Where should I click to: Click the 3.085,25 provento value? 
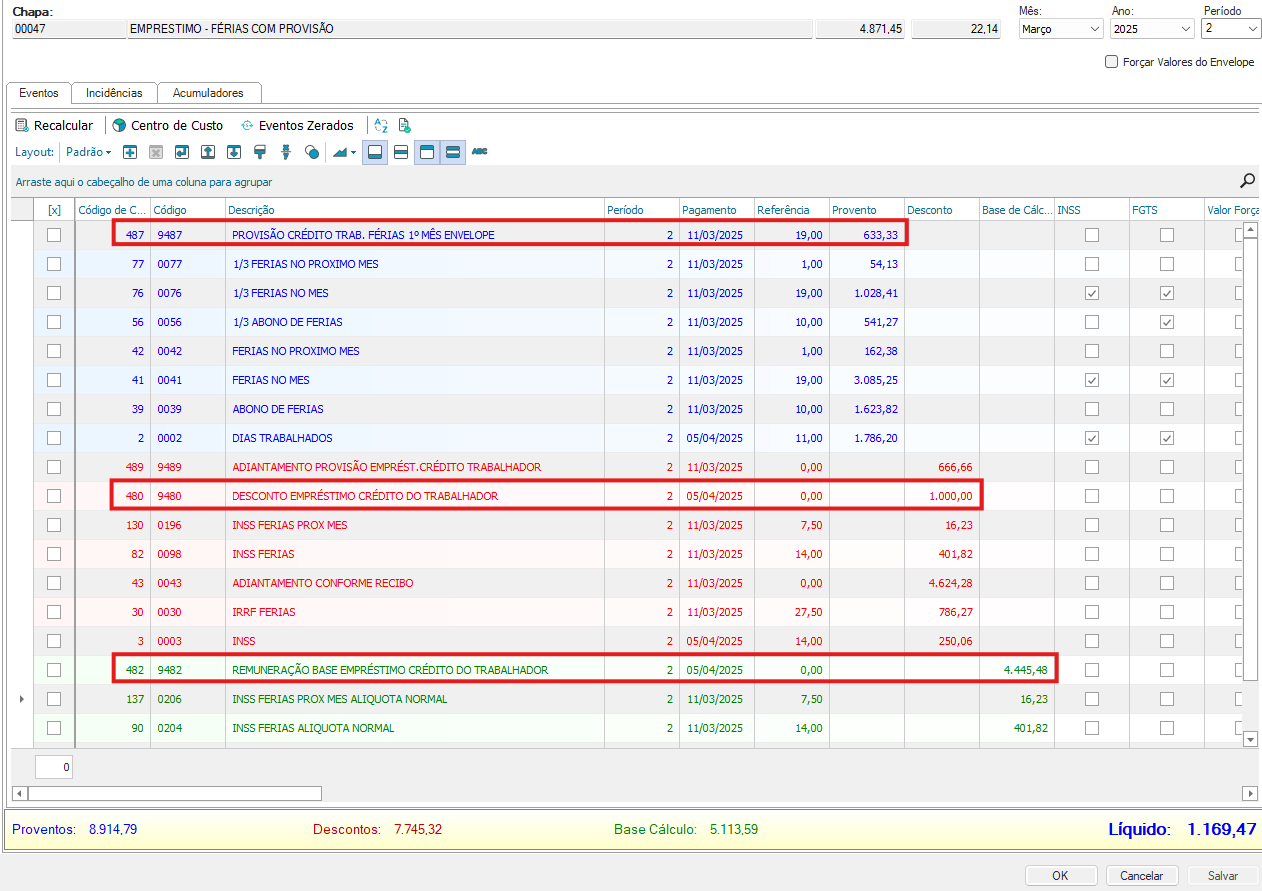[875, 380]
